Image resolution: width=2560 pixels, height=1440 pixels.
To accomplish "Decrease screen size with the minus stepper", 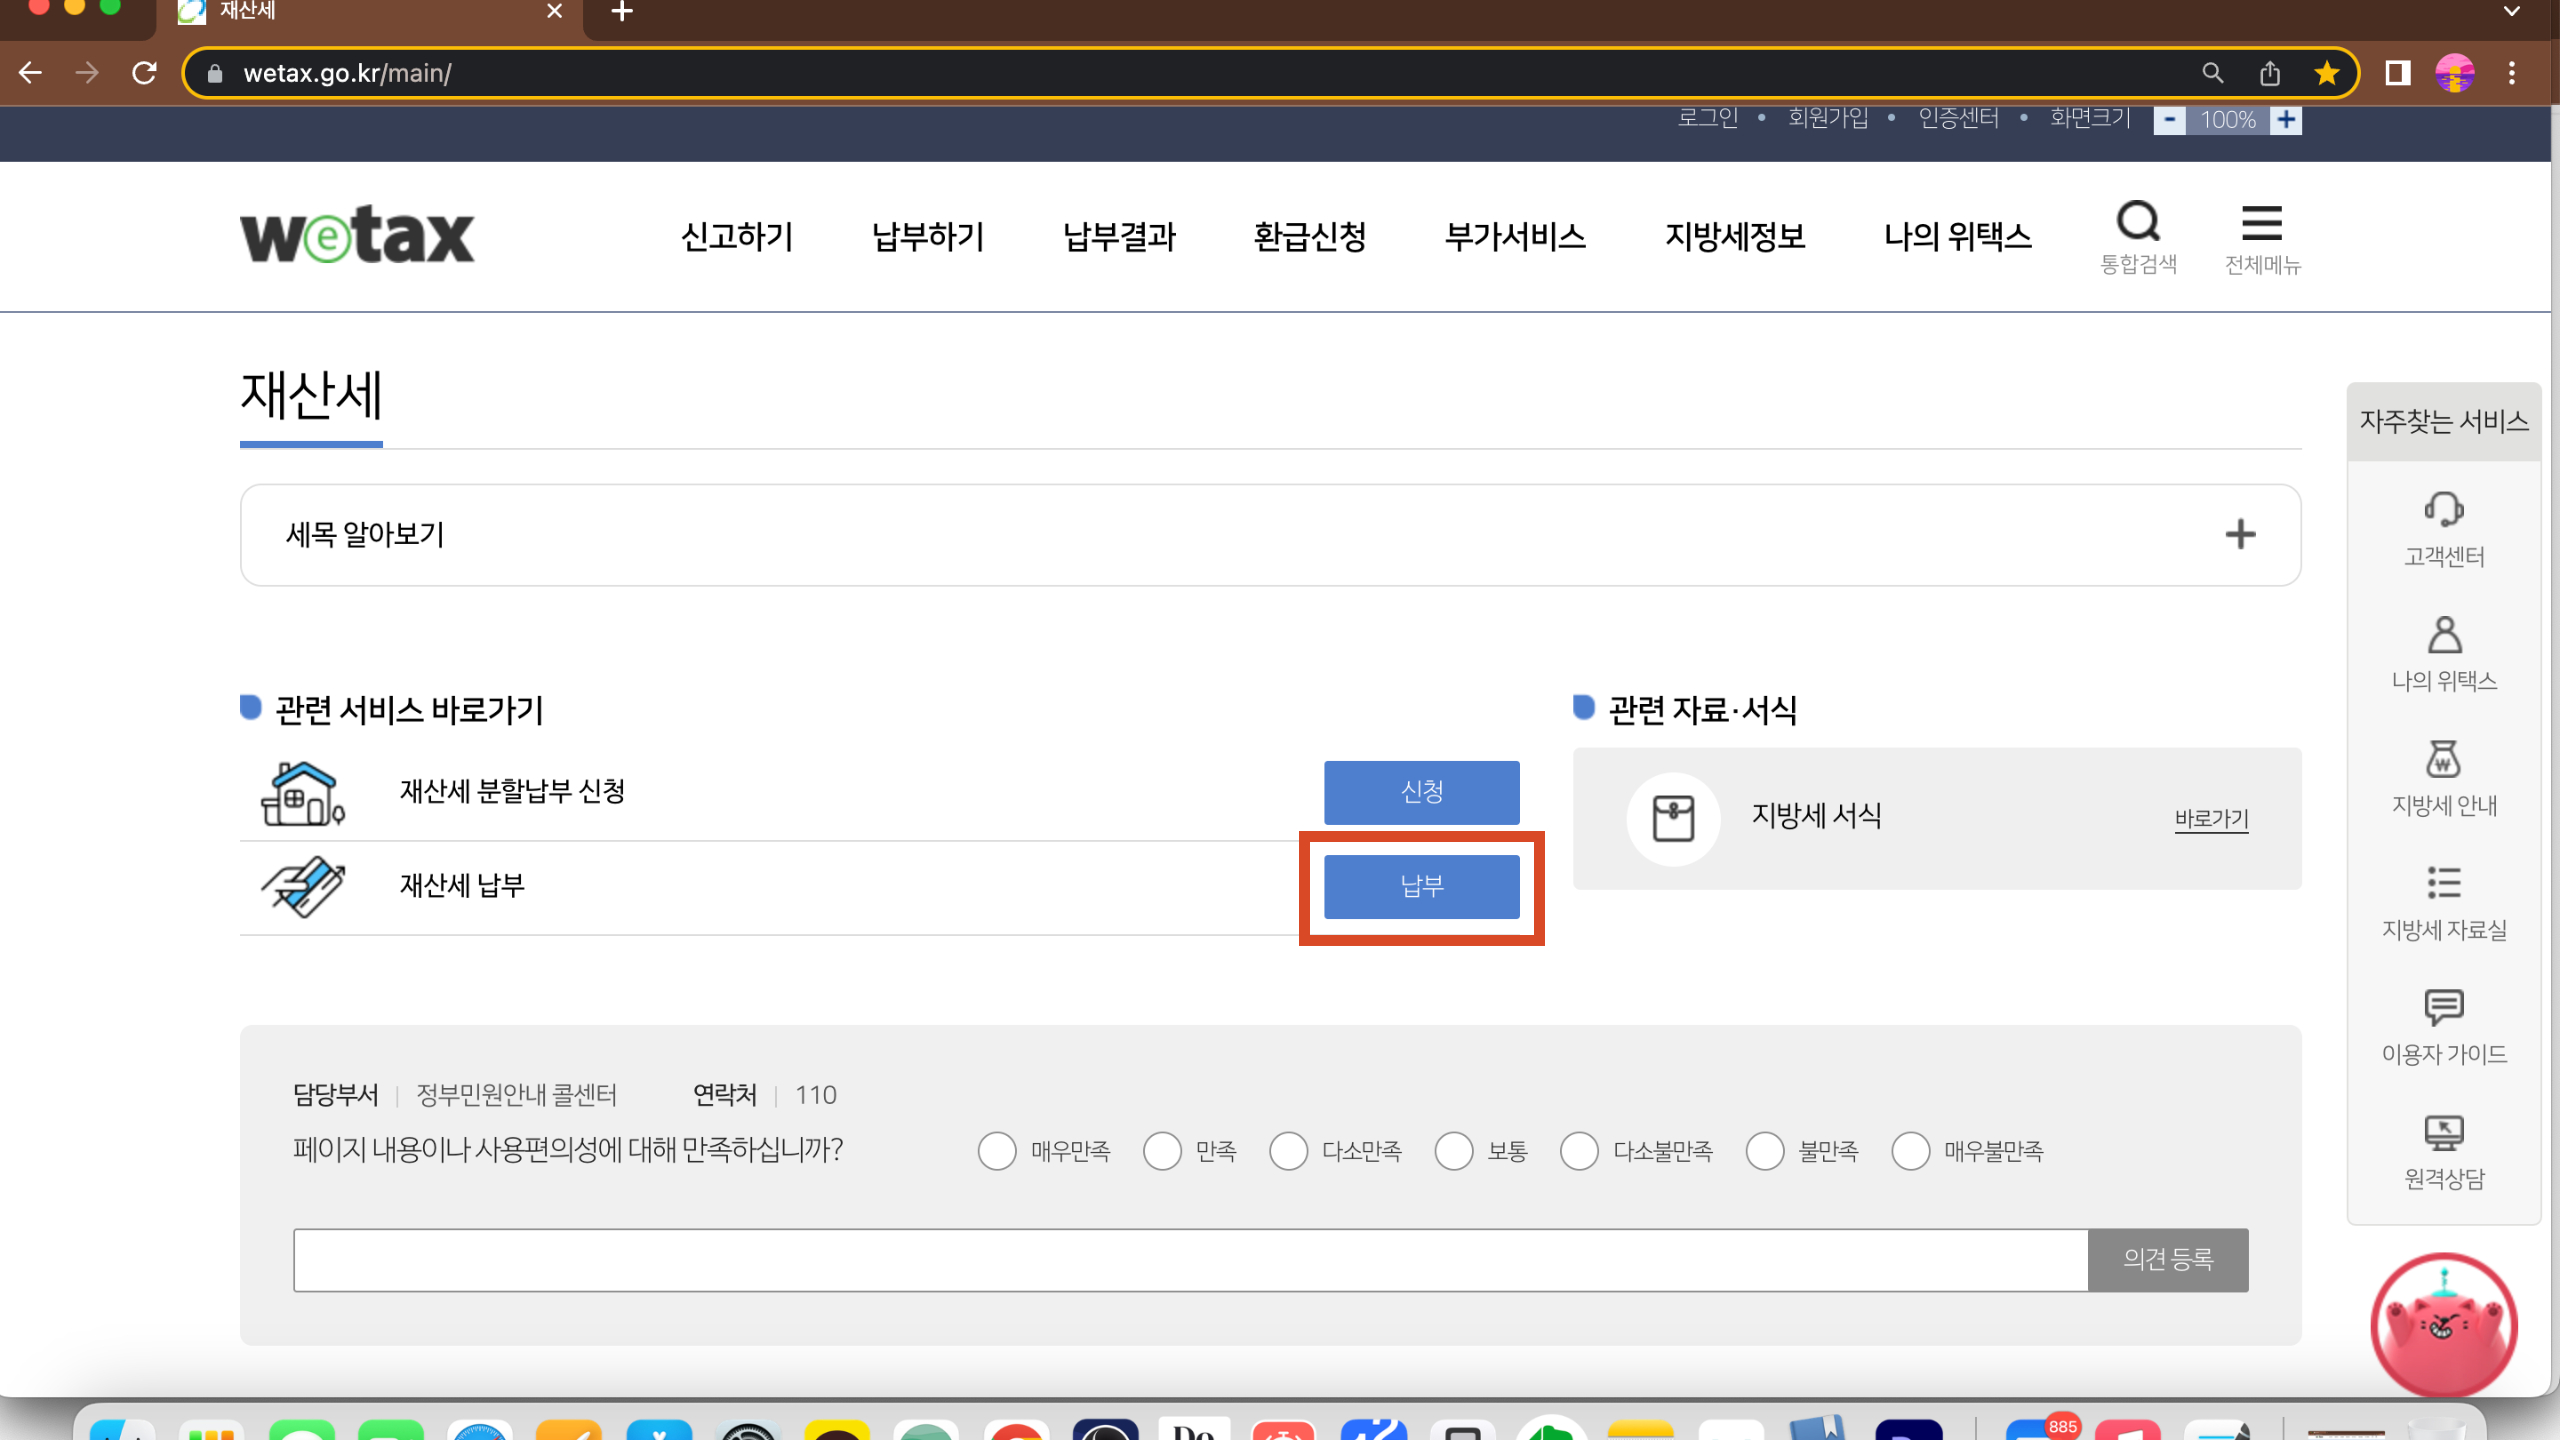I will point(2169,120).
